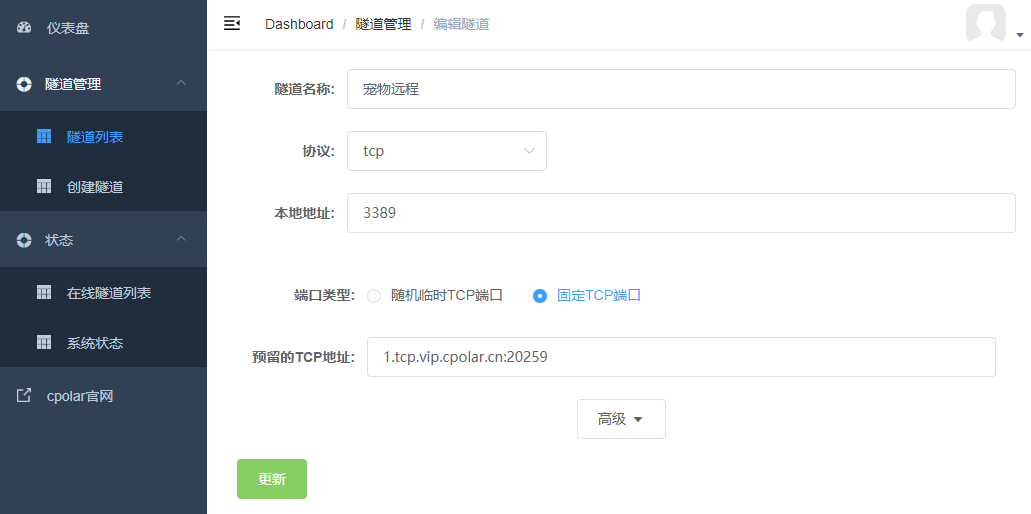
Task: Go to Dashboard breadcrumb
Action: 299,24
